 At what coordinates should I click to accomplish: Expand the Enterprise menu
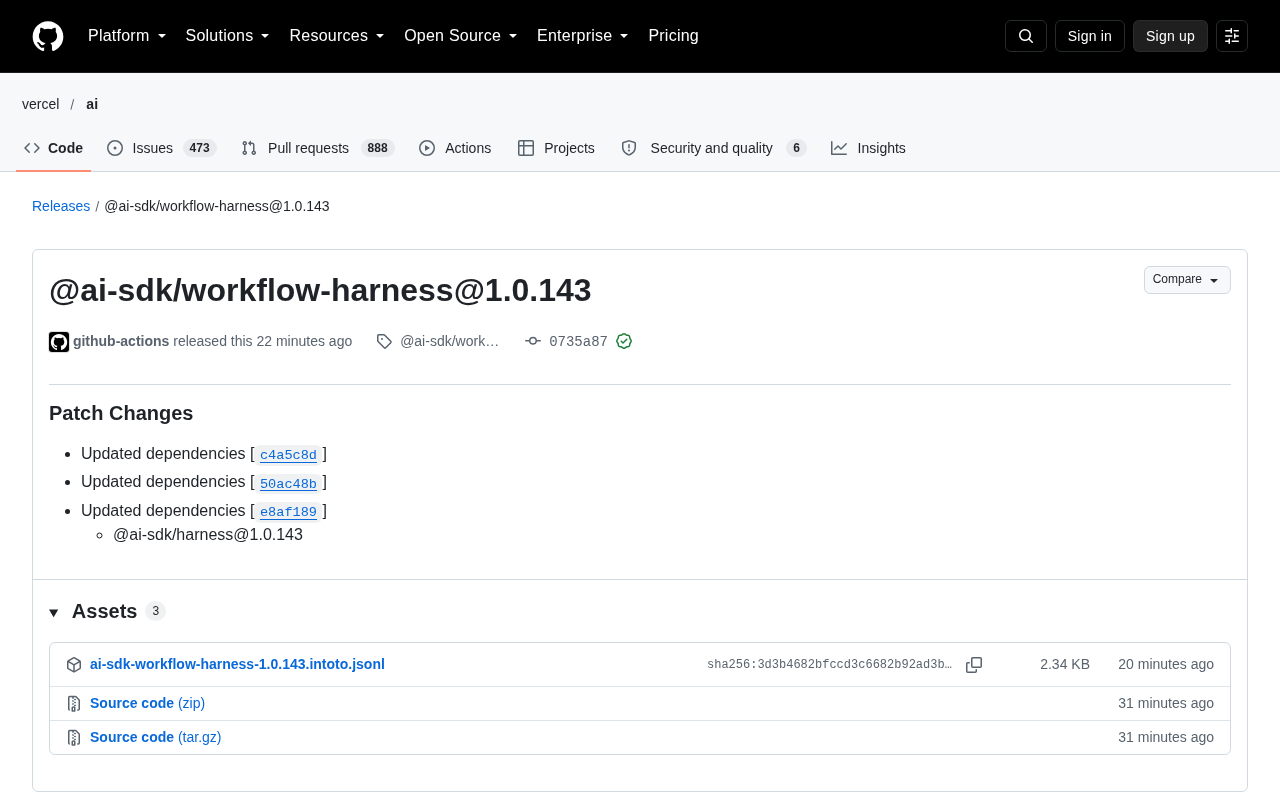(583, 36)
